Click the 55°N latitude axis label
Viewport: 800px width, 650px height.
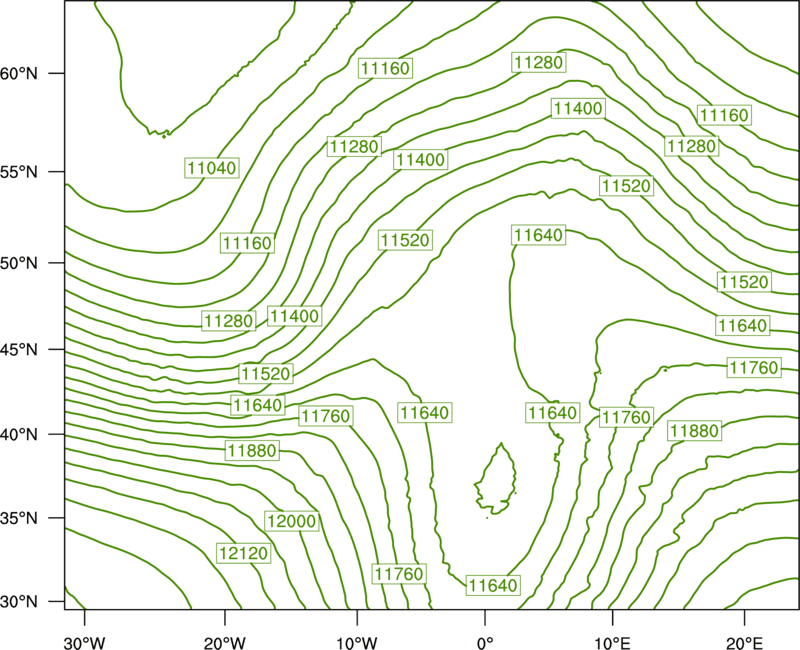coord(19,172)
